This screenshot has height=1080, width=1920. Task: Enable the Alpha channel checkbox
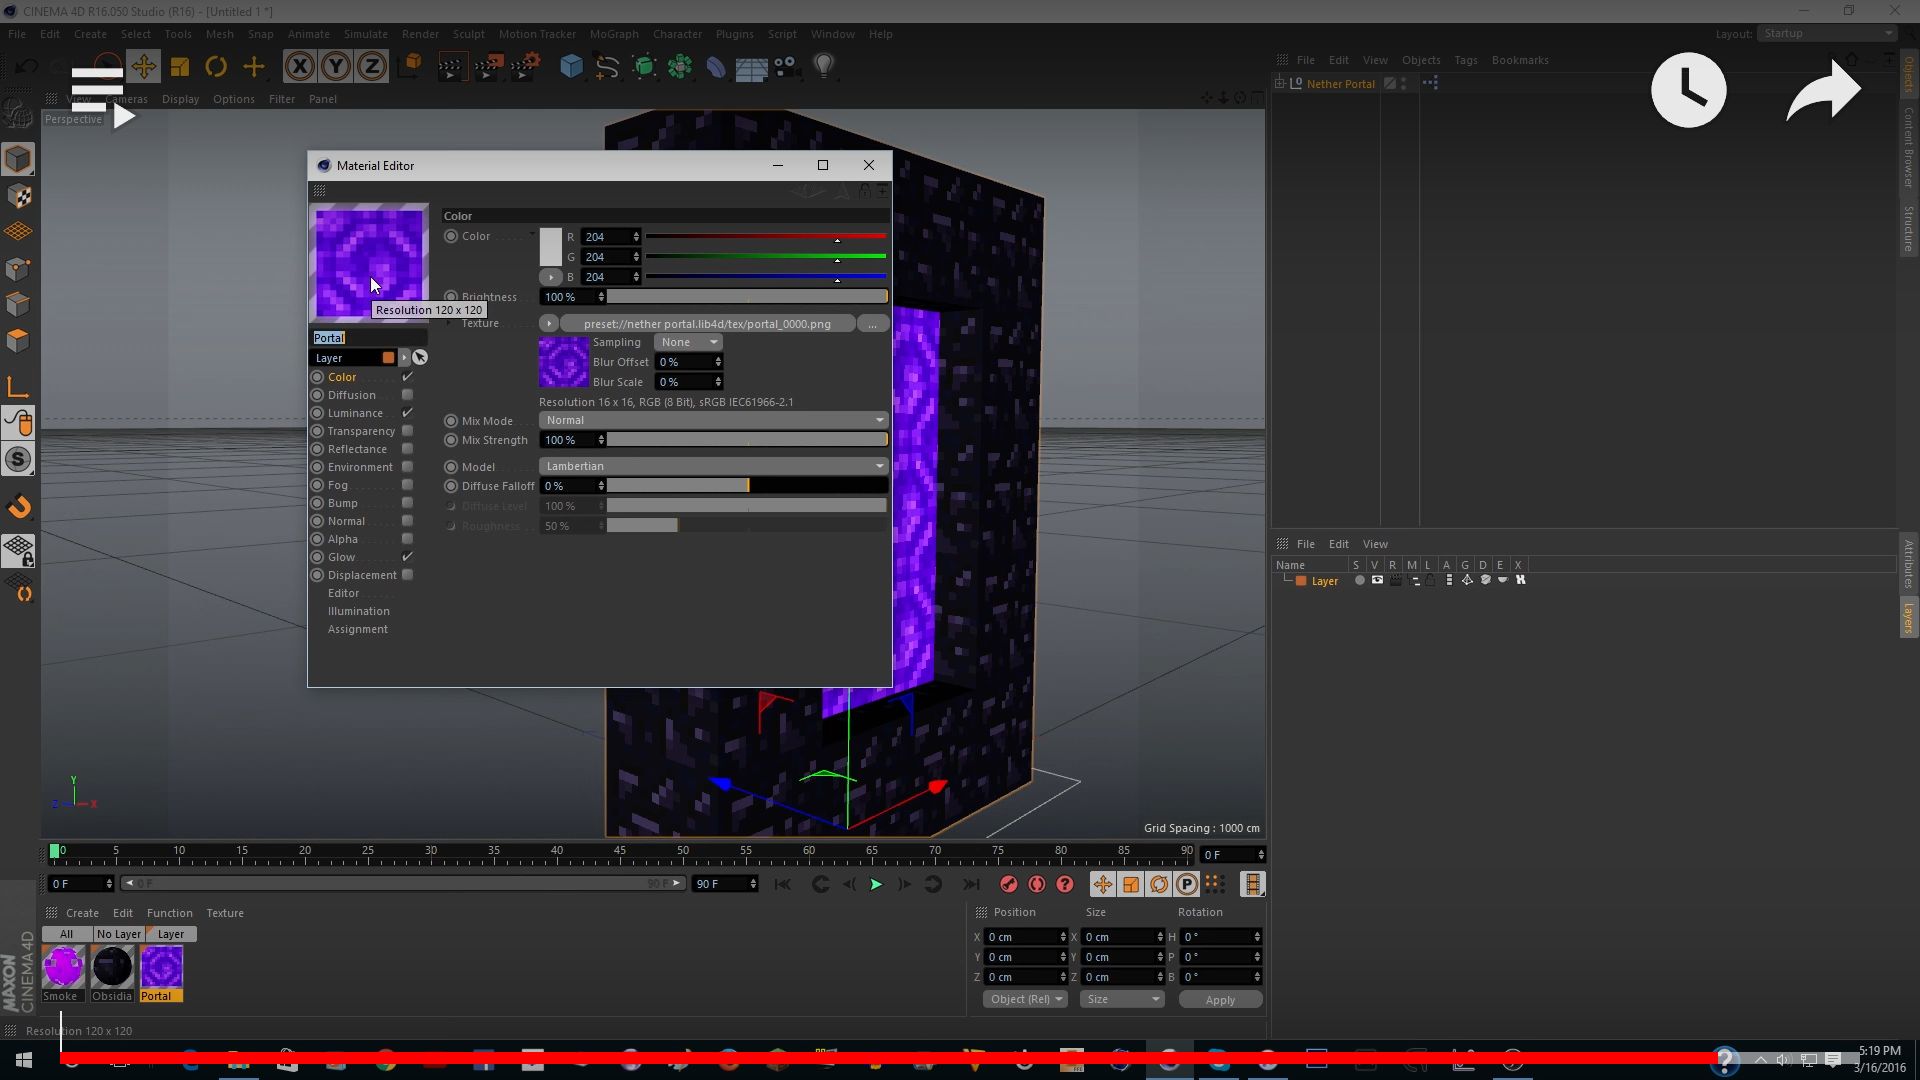pos(407,539)
